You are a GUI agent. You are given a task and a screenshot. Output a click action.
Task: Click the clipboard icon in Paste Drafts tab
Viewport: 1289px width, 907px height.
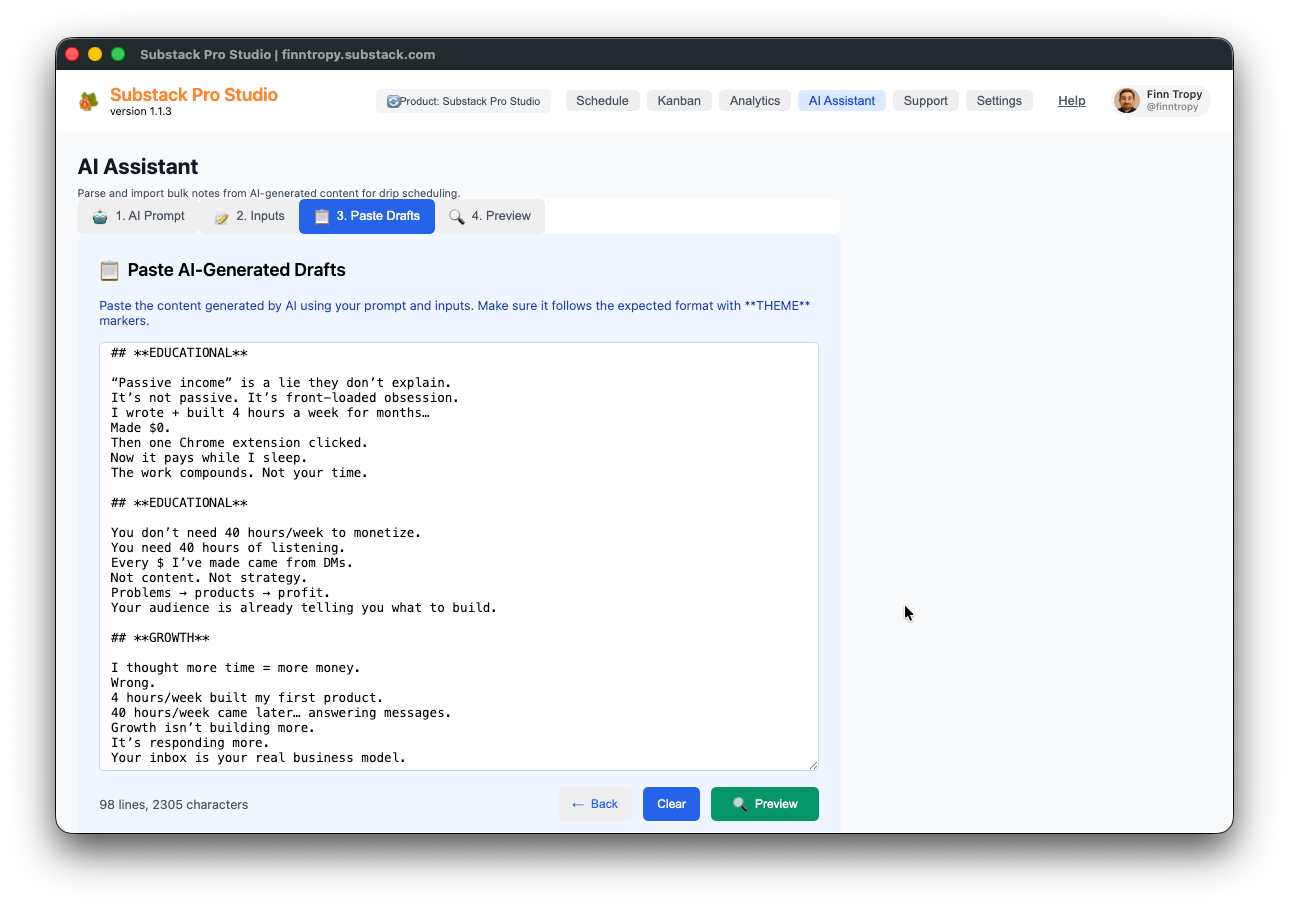click(321, 216)
